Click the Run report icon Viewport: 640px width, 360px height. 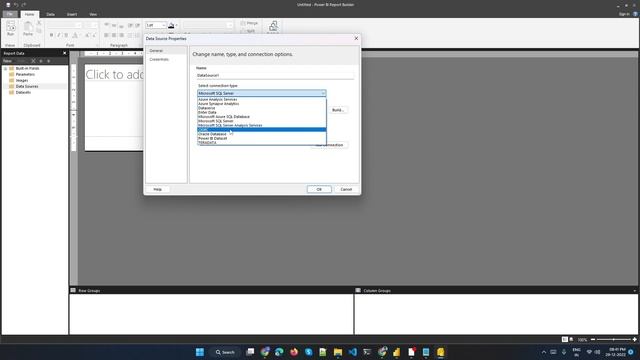(x=11, y=29)
